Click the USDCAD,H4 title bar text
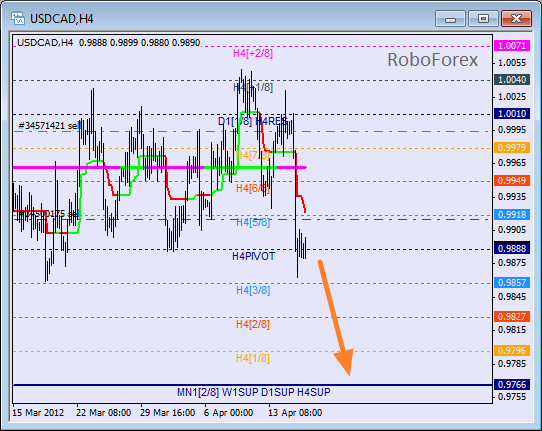Image resolution: width=542 pixels, height=431 pixels. [62, 19]
